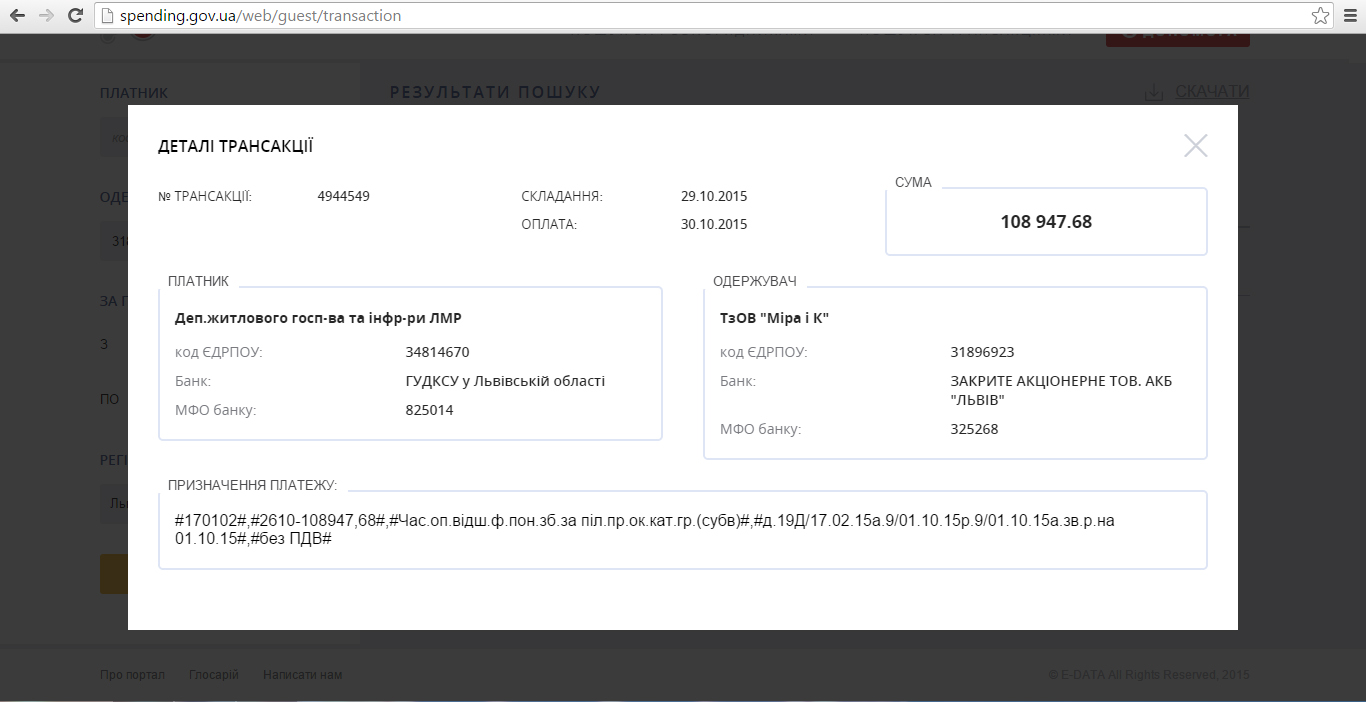The image size is (1366, 702).
Task: Click the СКАЧАТИ download link
Action: (x=1212, y=92)
